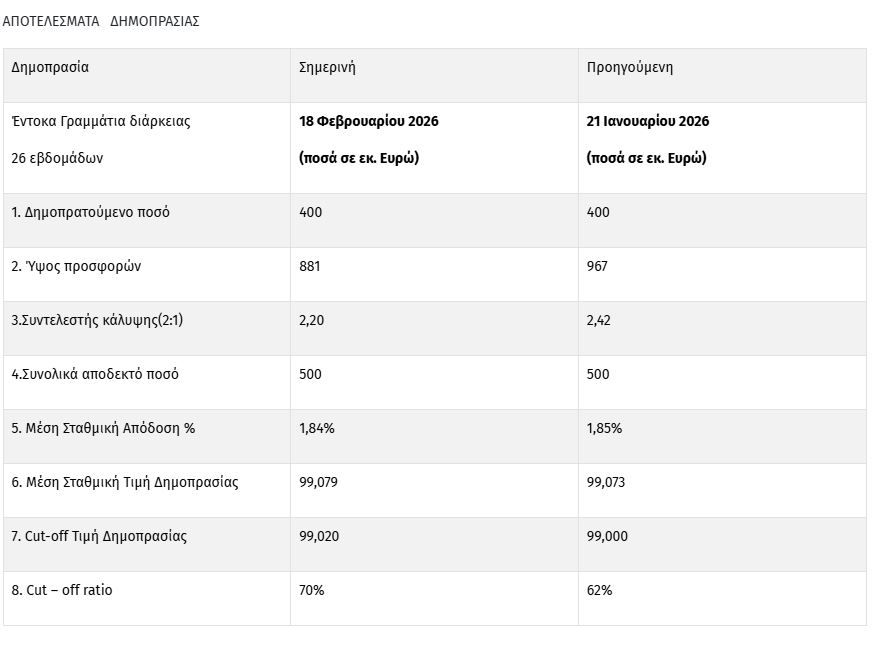The image size is (880, 670).
Task: Click the "6. Μέση Σταθμική Τιμή Δημοπρασίας" label
Action: (x=125, y=482)
